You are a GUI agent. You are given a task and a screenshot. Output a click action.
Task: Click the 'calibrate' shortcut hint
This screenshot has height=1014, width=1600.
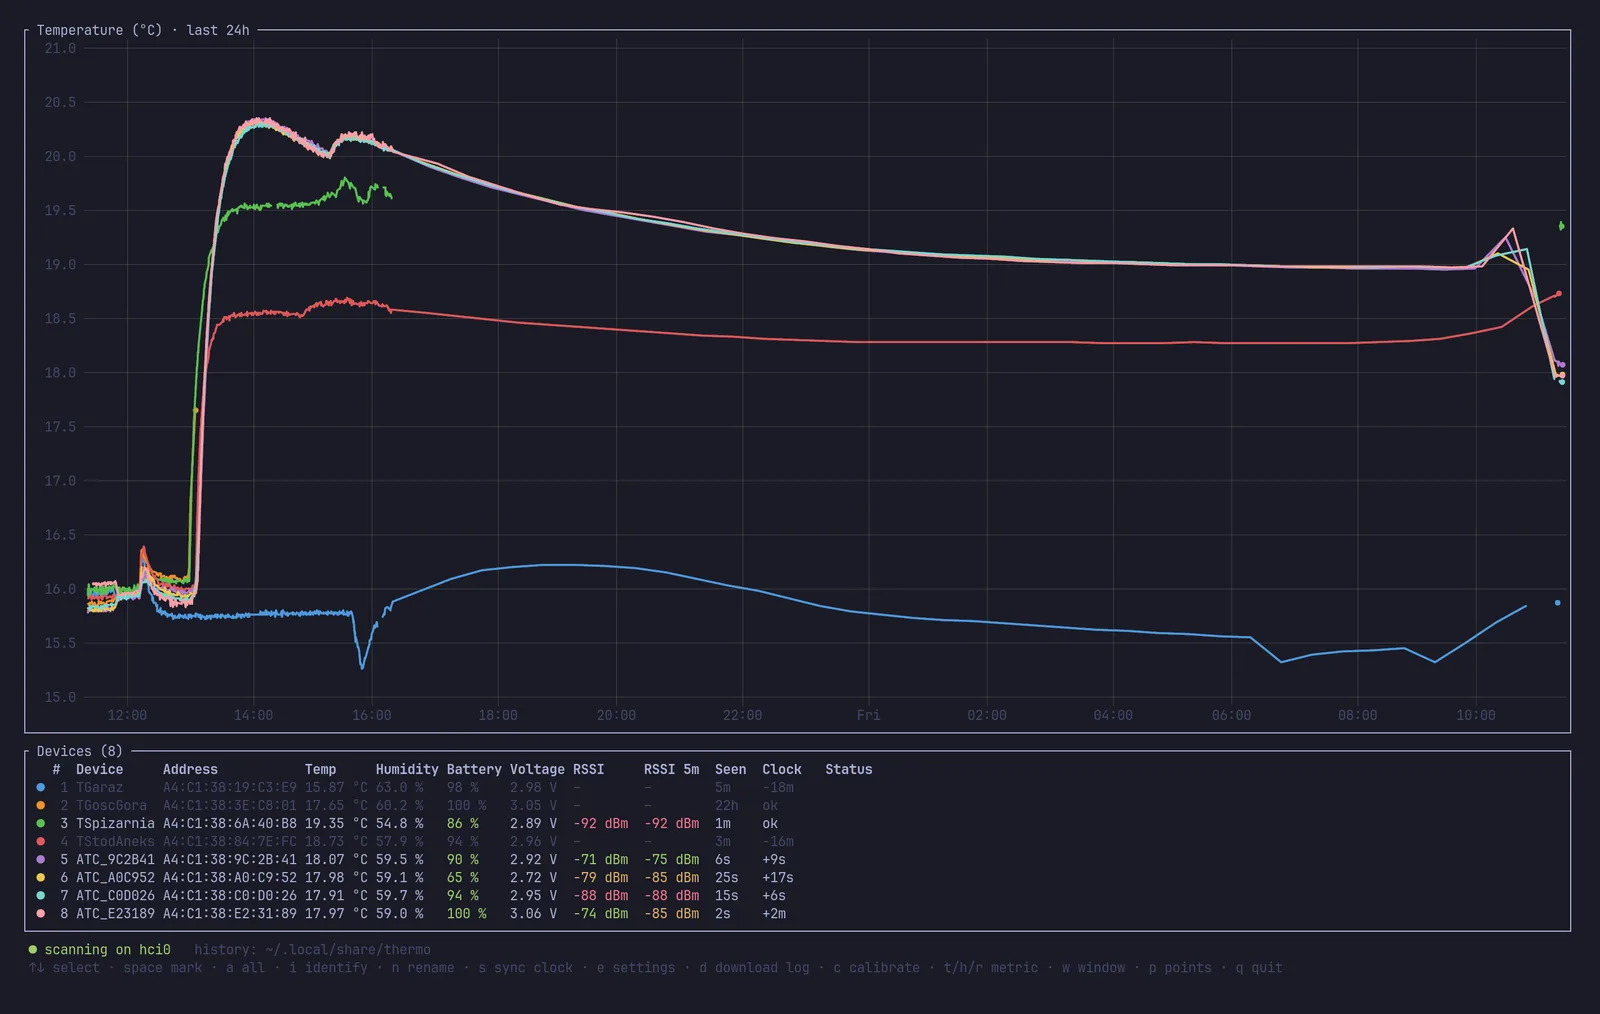(x=877, y=967)
